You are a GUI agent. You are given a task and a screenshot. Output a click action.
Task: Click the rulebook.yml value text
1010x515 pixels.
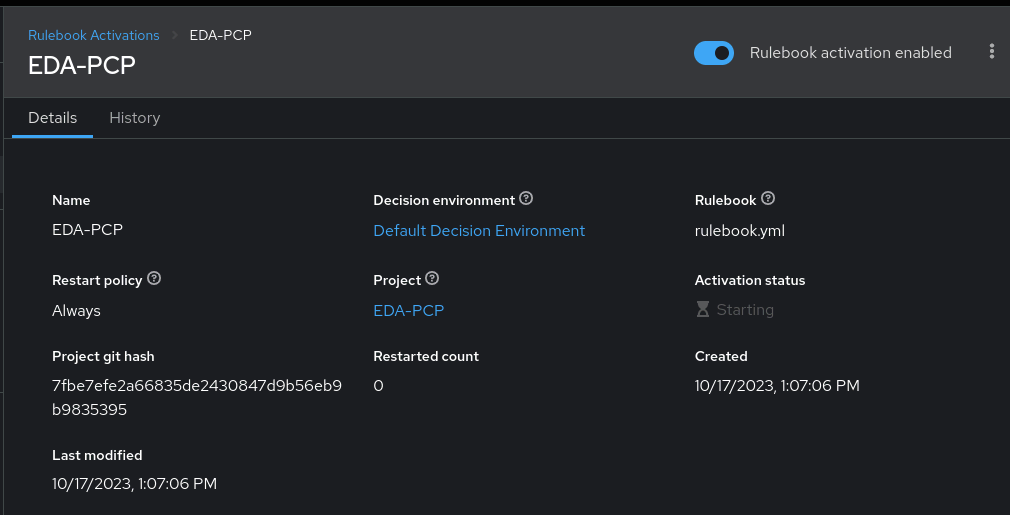739,231
